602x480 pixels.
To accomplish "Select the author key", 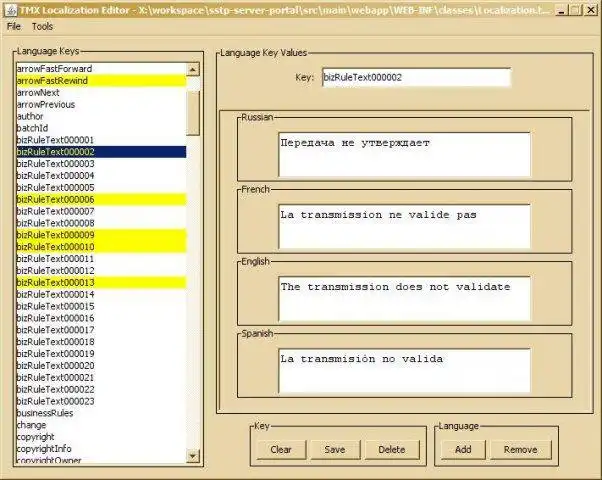I will [101, 116].
